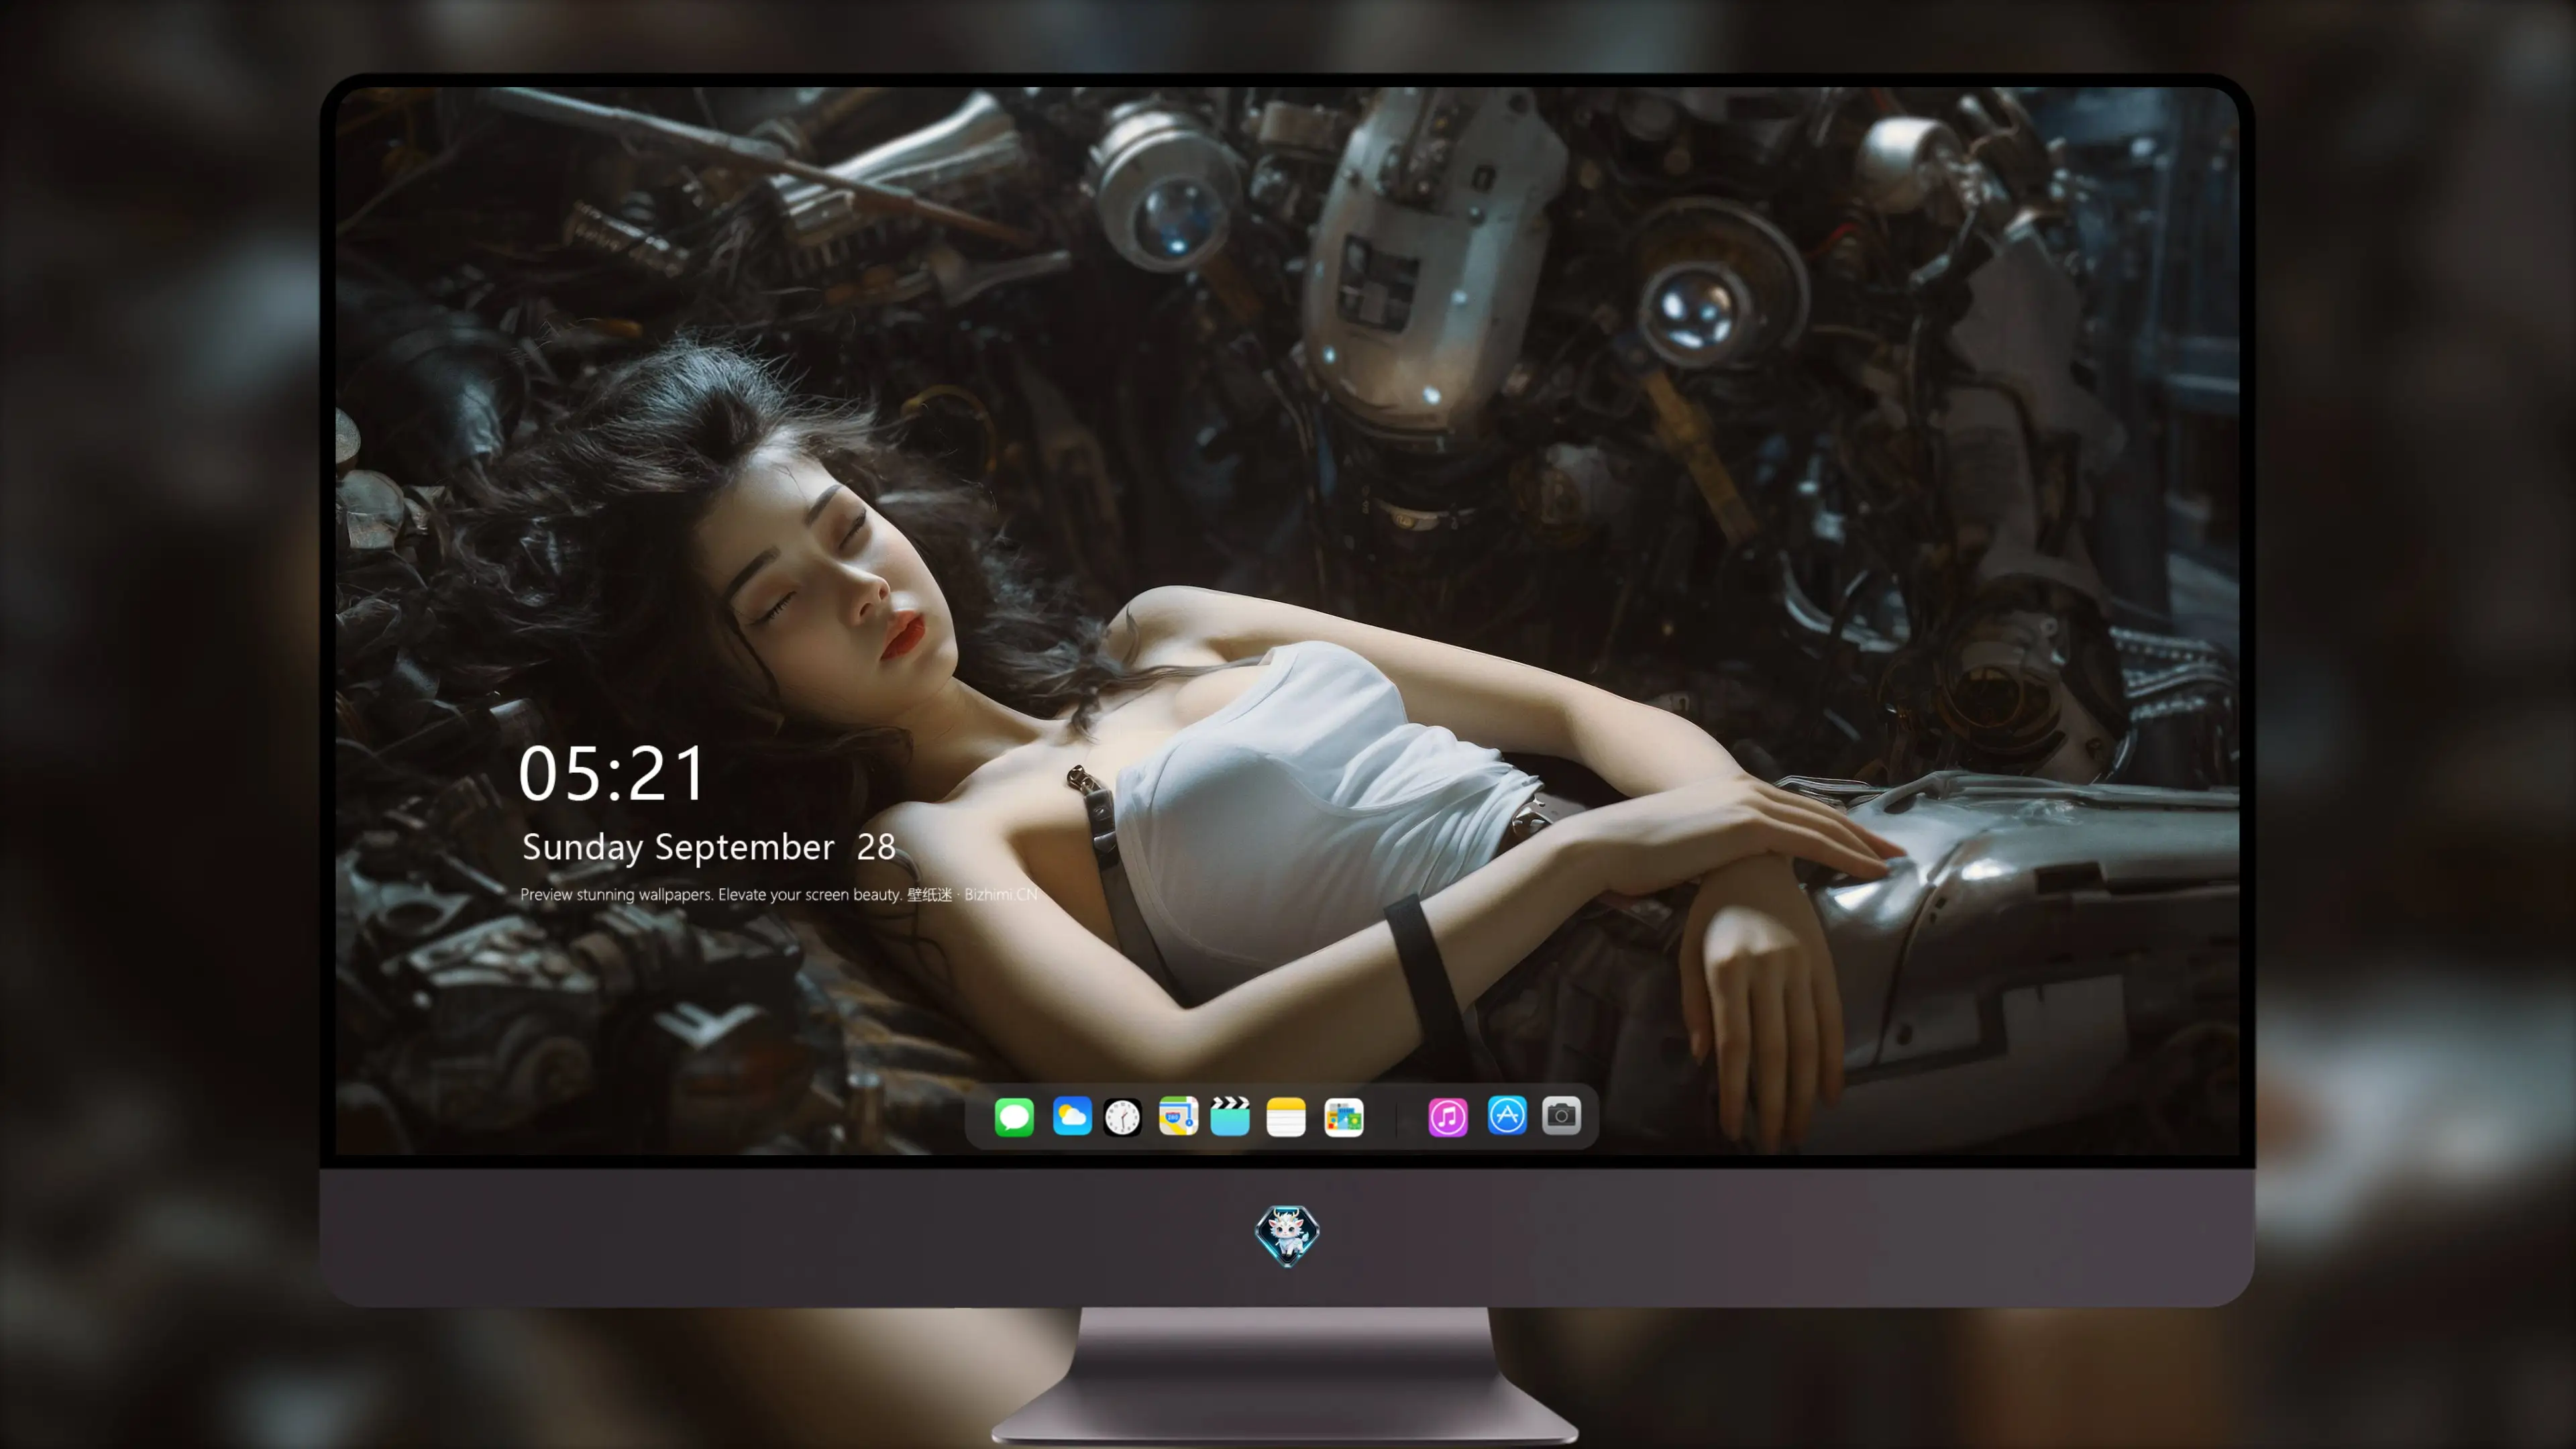Open the Weather app in the dock
2576x1449 pixels.
[1071, 1116]
